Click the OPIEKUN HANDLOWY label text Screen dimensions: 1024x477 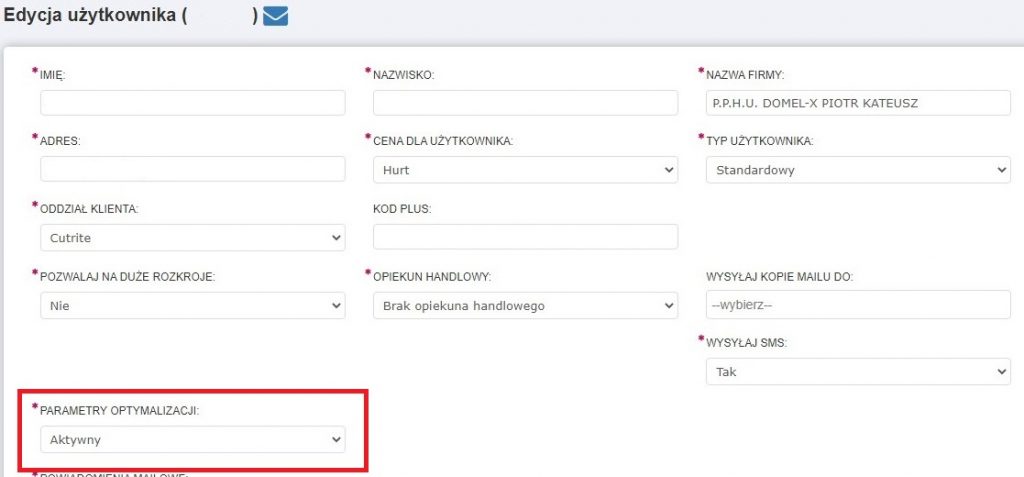click(x=431, y=277)
